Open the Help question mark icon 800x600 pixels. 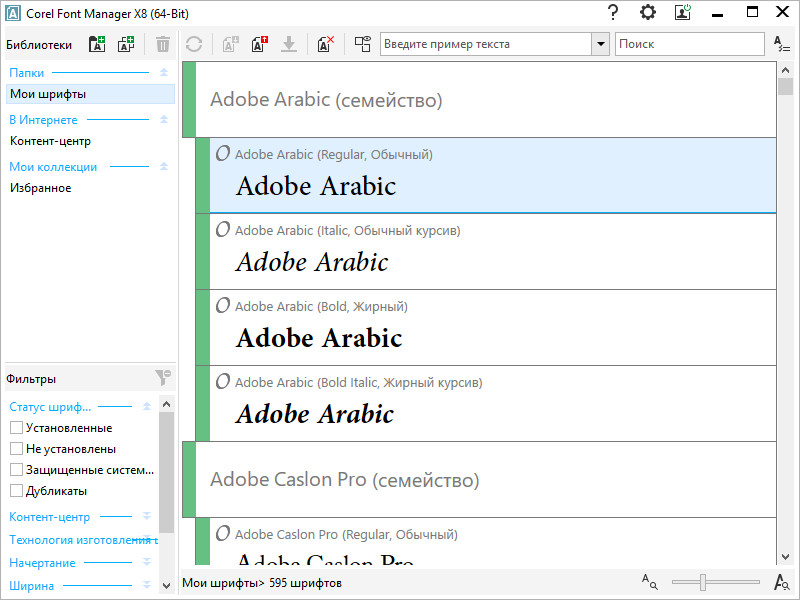point(613,13)
